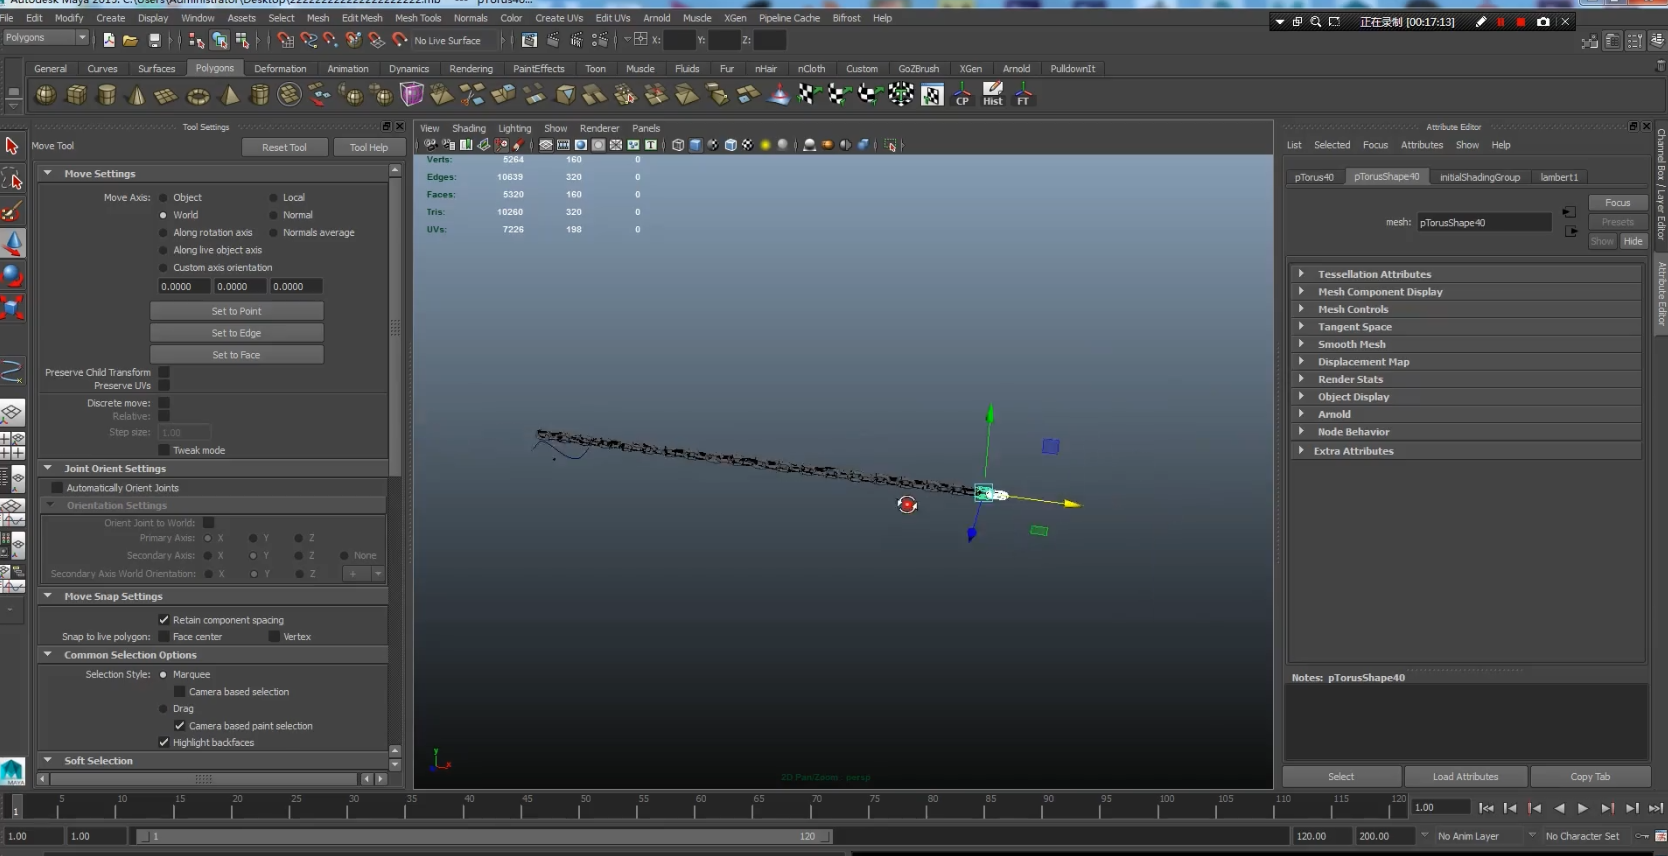
Task: Choose Along rotation axis option
Action: [163, 233]
